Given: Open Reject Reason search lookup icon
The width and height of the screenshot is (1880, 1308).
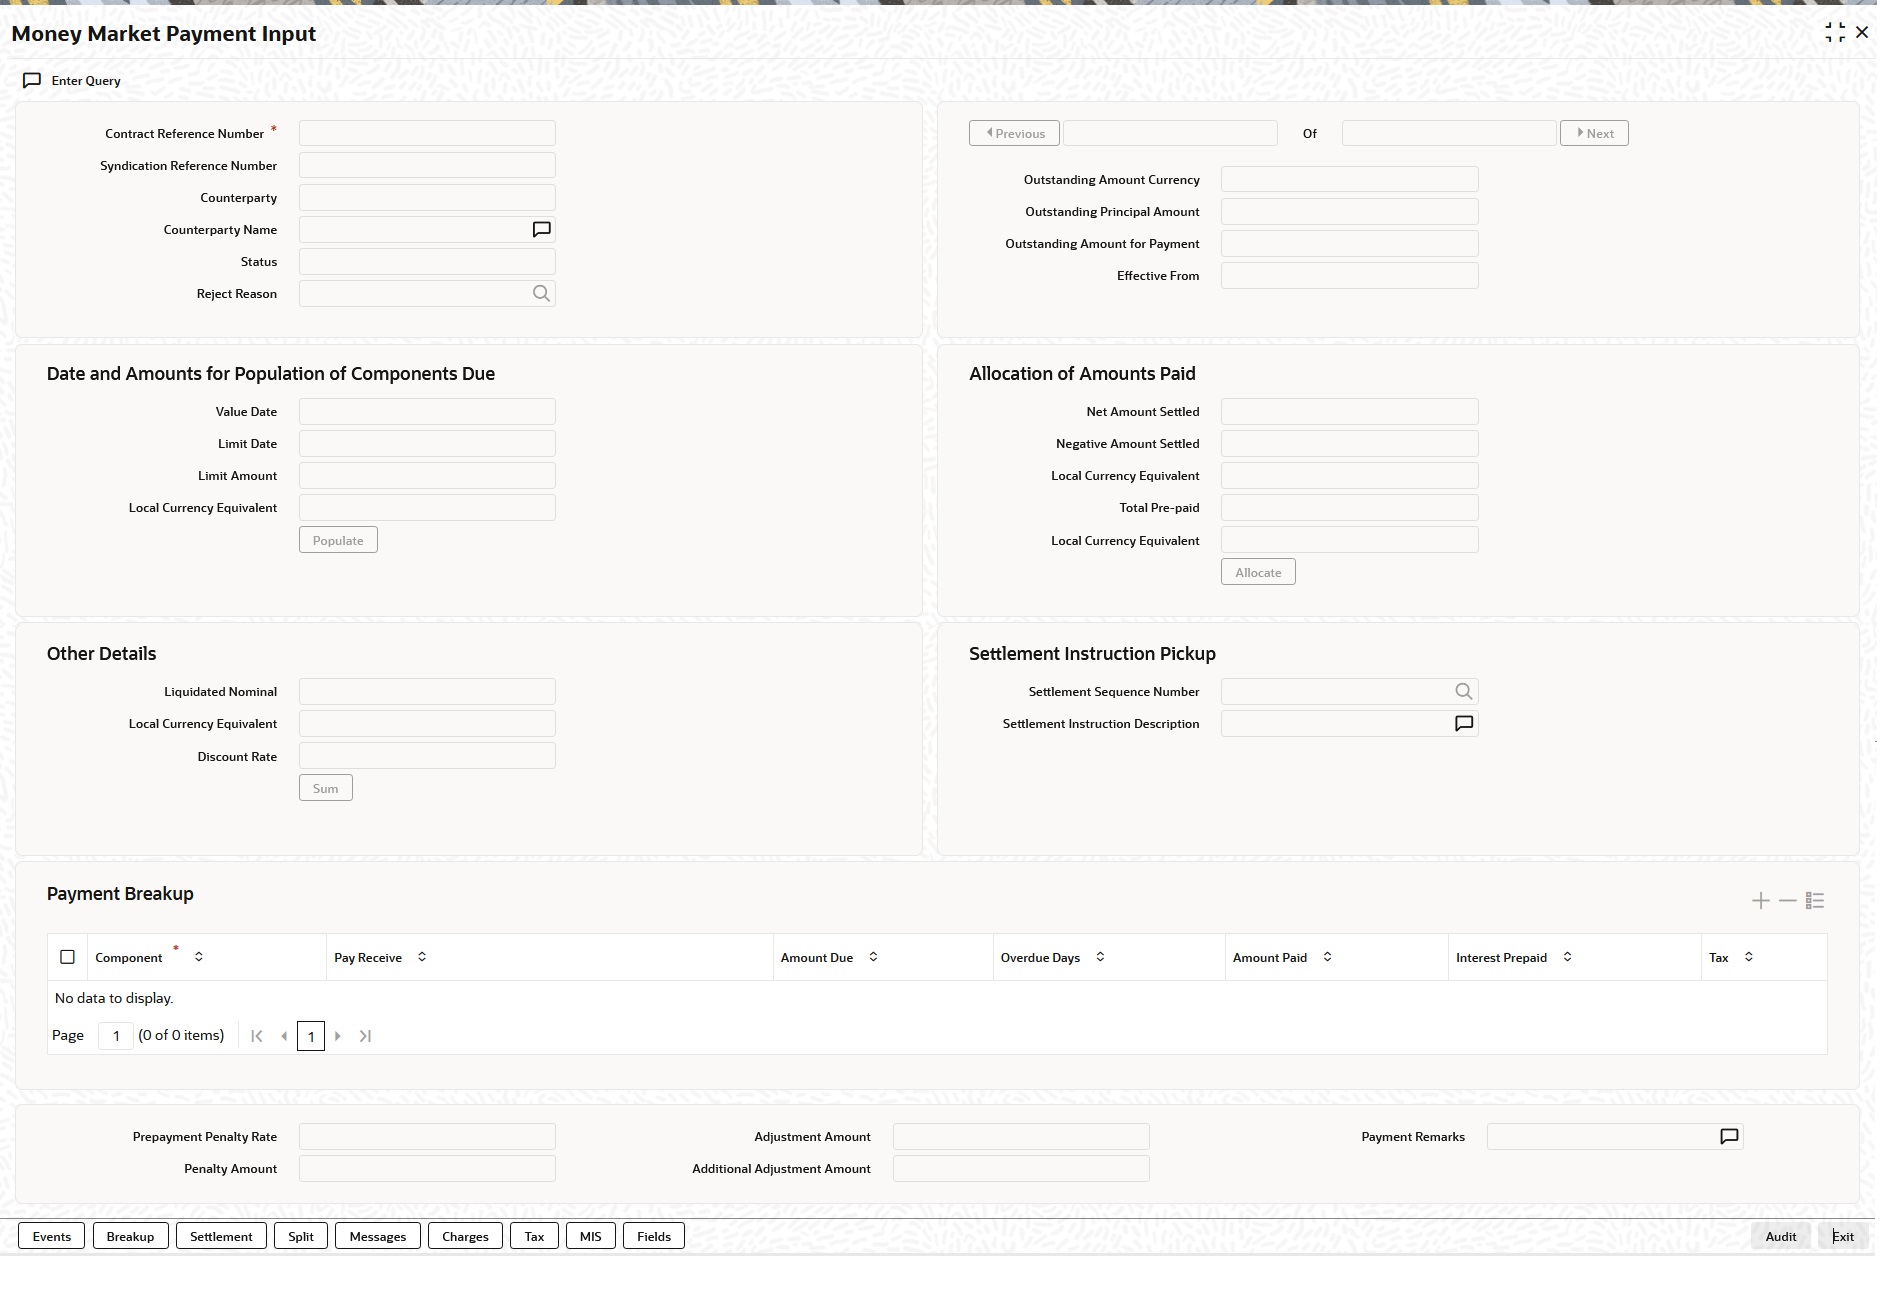Looking at the screenshot, I should tap(541, 294).
